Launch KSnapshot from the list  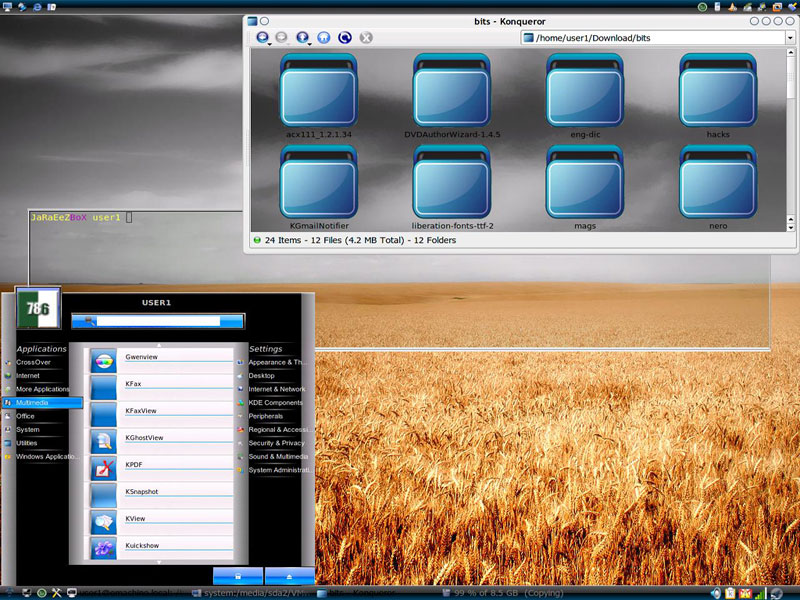162,495
